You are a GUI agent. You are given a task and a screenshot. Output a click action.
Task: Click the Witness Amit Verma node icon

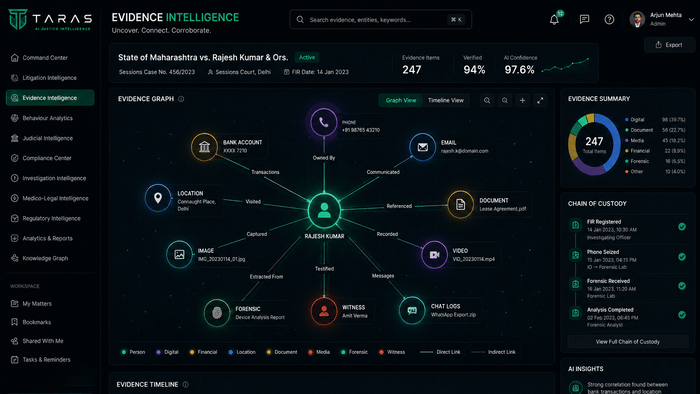(x=324, y=311)
